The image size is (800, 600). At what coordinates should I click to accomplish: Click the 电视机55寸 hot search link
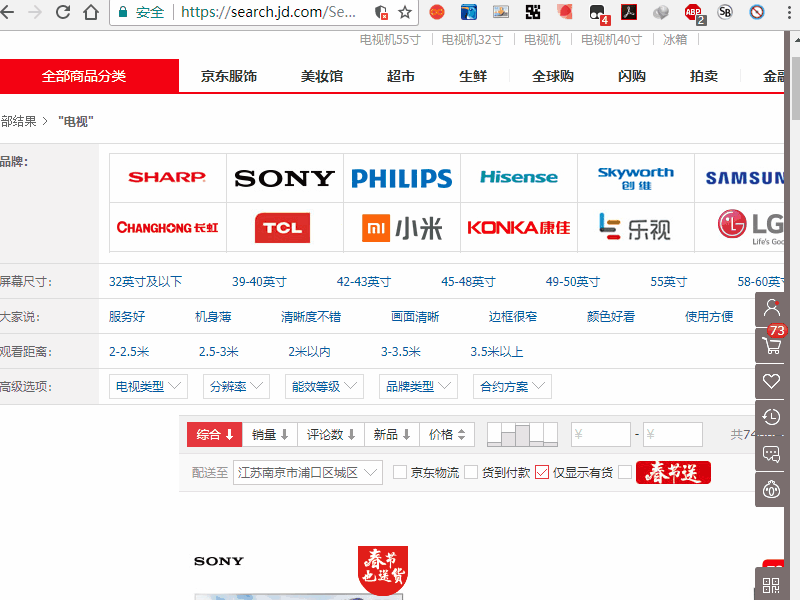click(x=390, y=40)
